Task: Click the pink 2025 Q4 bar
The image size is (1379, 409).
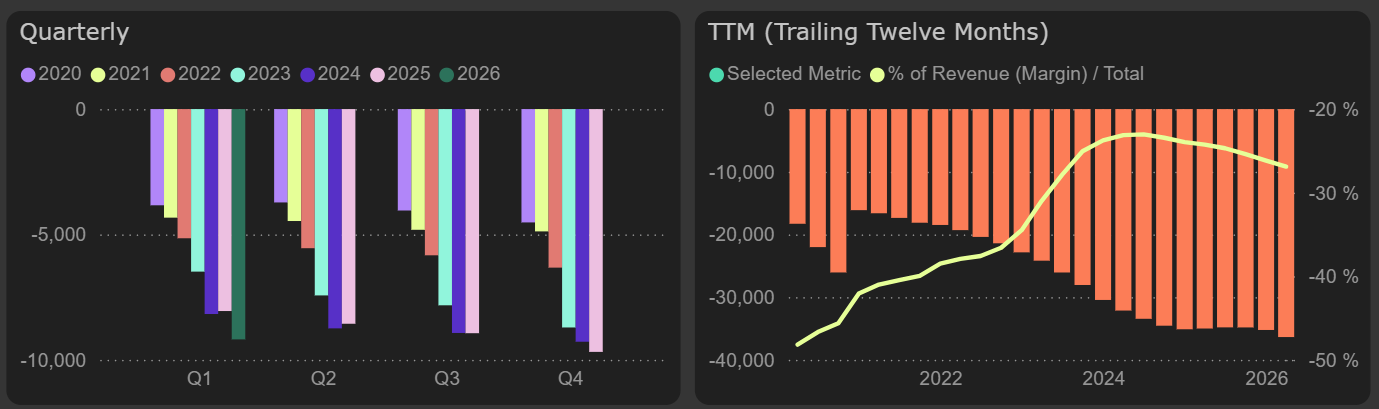Action: 595,230
